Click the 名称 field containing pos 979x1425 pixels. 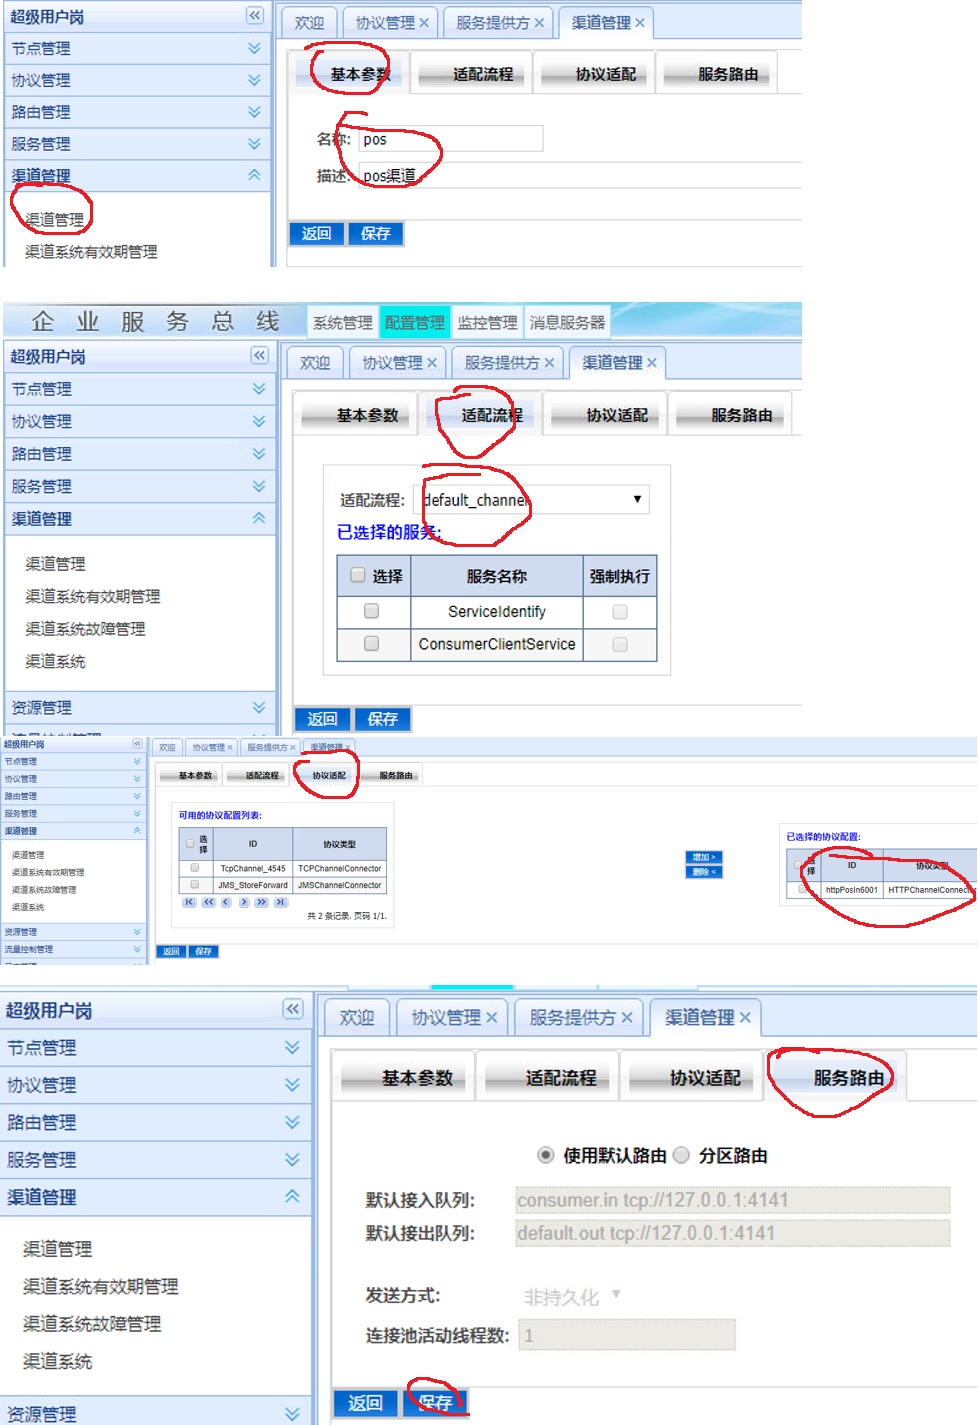451,139
